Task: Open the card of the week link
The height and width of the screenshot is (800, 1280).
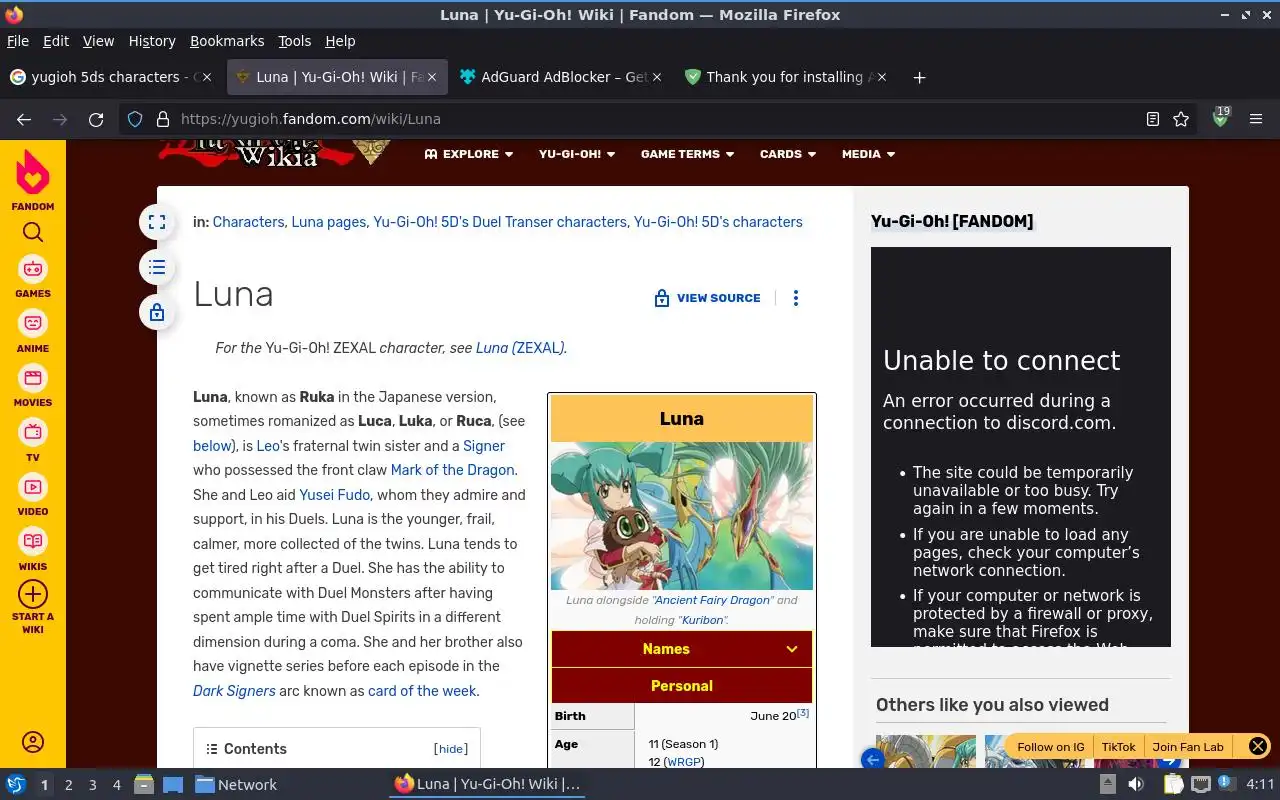Action: pyautogui.click(x=423, y=691)
